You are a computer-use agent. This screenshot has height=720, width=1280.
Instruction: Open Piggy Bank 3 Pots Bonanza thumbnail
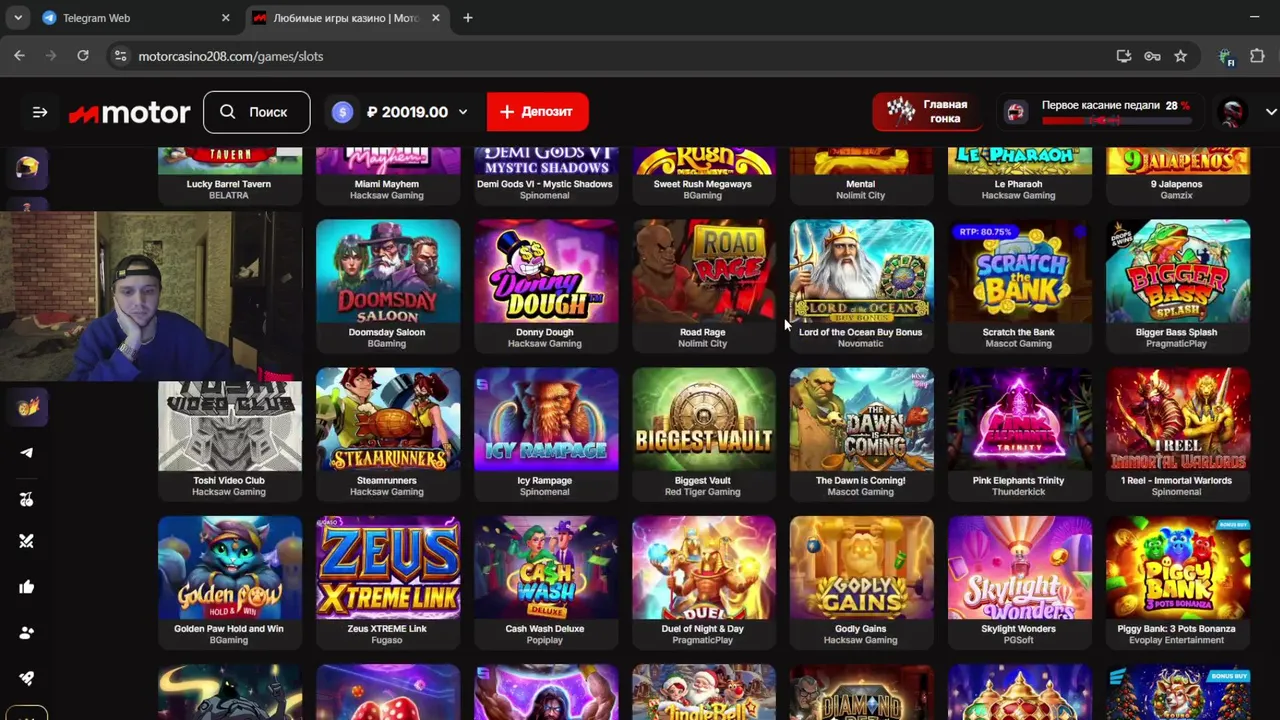pyautogui.click(x=1178, y=568)
